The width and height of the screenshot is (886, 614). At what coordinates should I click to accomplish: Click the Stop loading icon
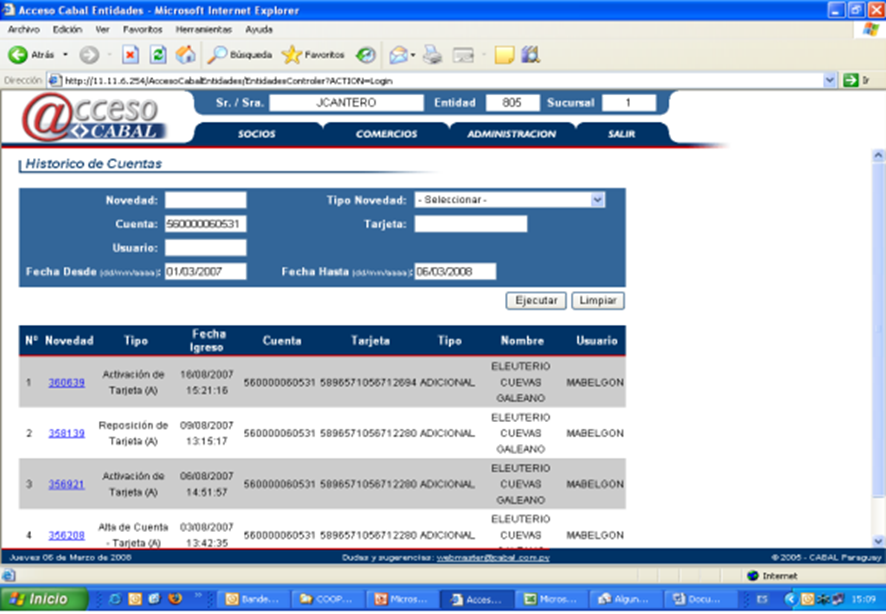coord(130,55)
